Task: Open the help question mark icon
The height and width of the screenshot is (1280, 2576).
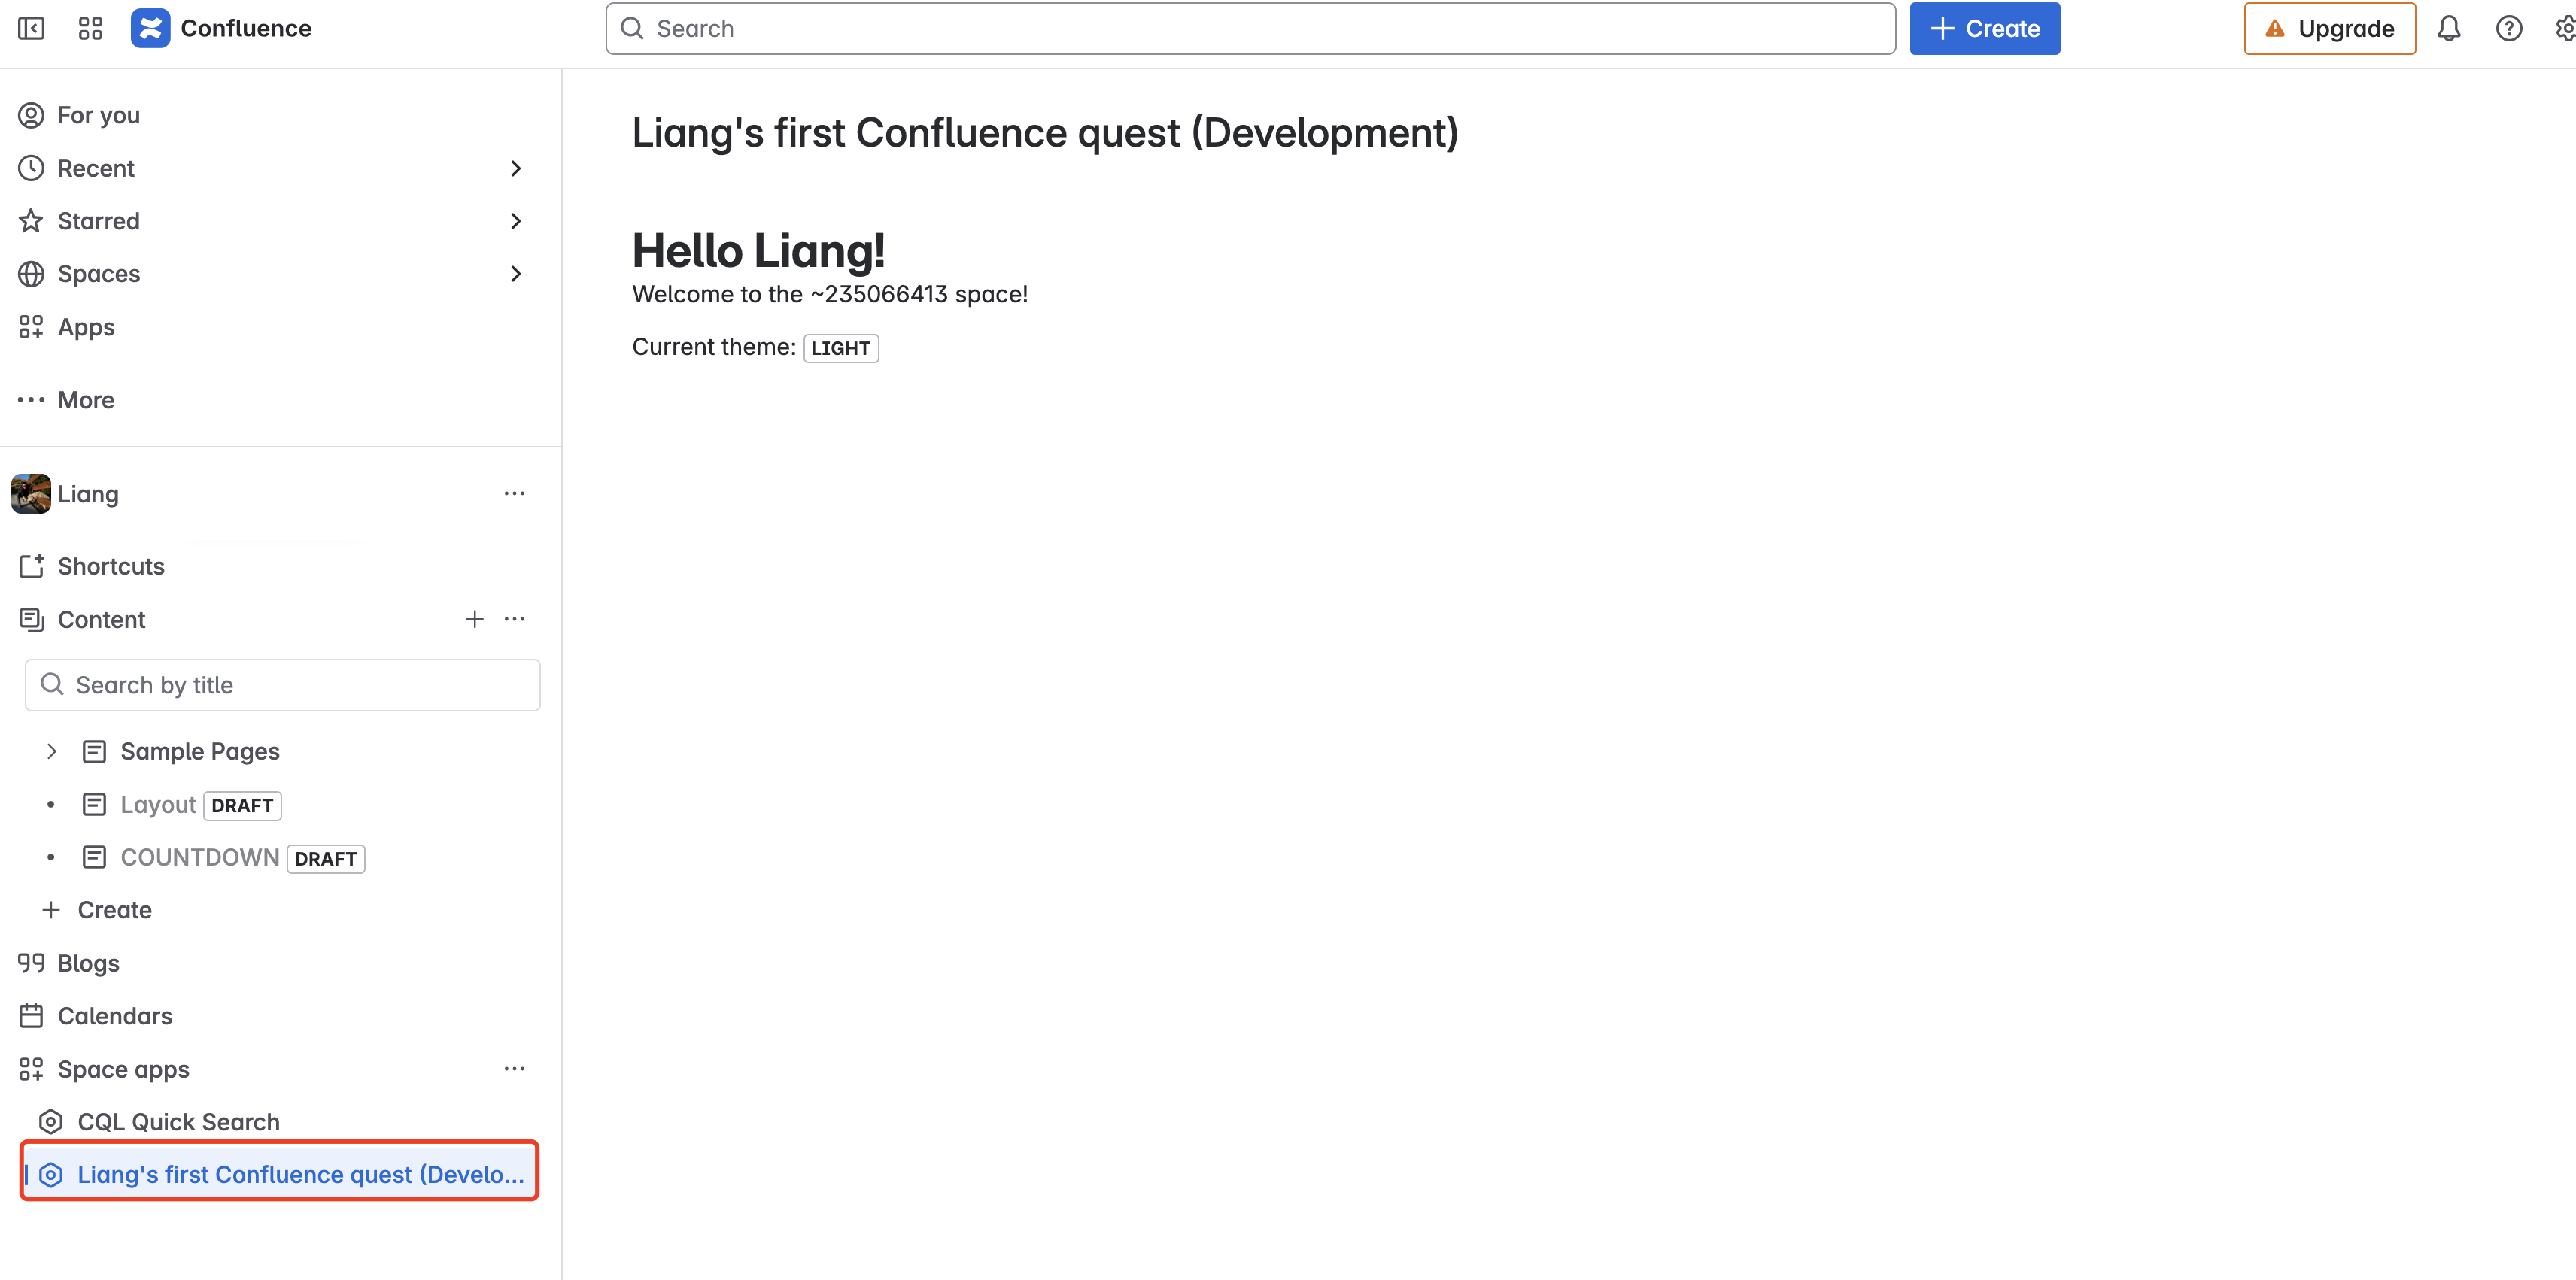Action: (2508, 28)
